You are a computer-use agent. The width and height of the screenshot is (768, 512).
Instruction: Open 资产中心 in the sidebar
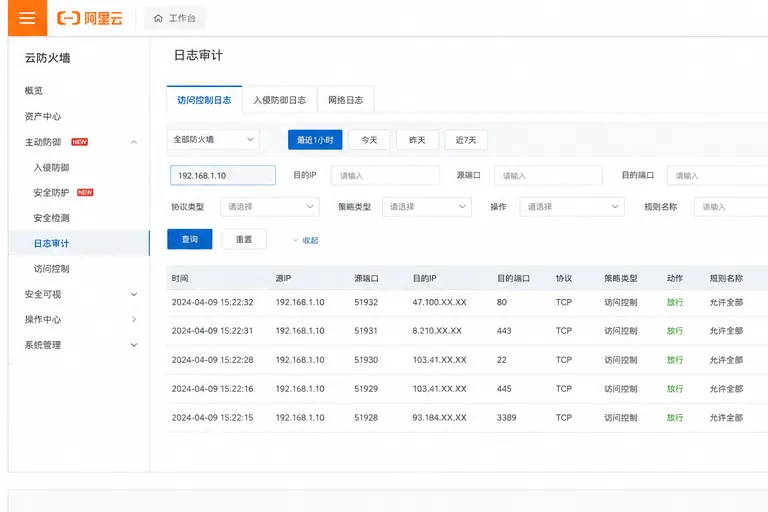[43, 117]
